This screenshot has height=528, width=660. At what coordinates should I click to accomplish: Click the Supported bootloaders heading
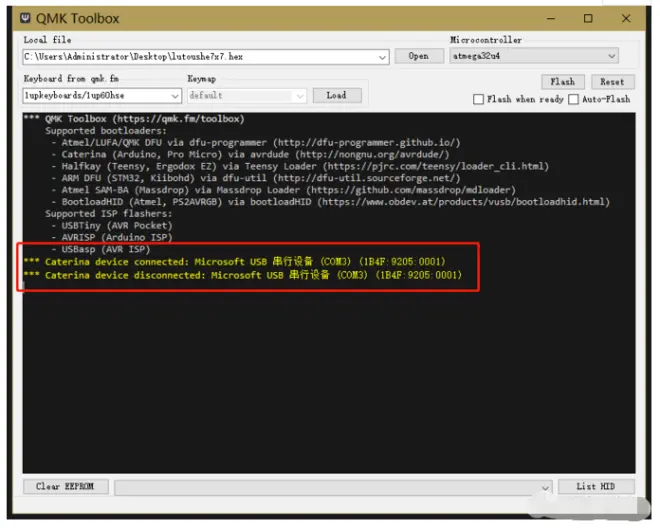[x=106, y=131]
